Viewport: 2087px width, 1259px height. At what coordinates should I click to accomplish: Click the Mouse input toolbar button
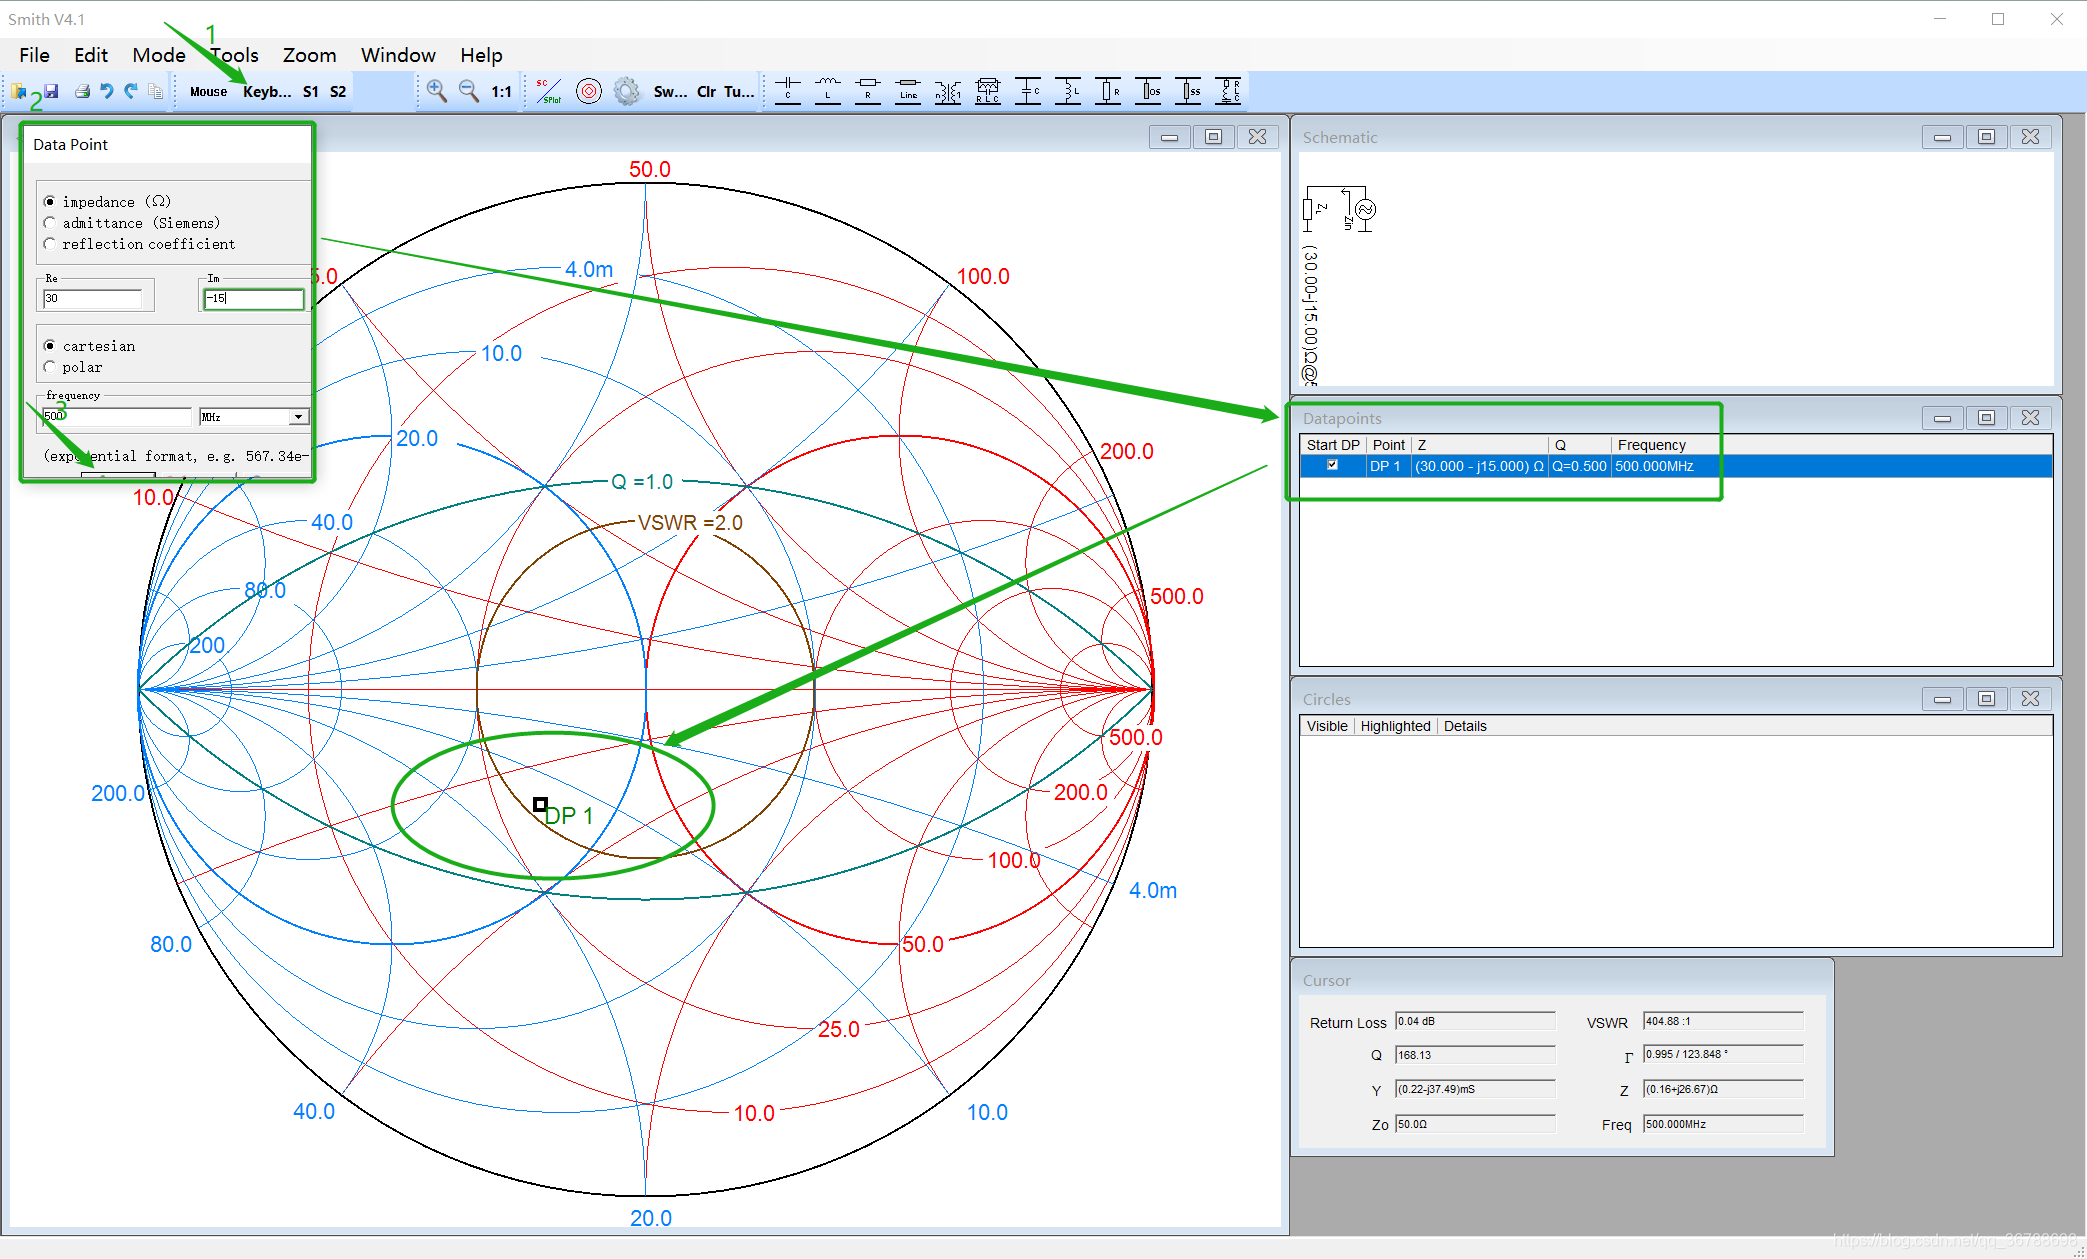pos(208,91)
